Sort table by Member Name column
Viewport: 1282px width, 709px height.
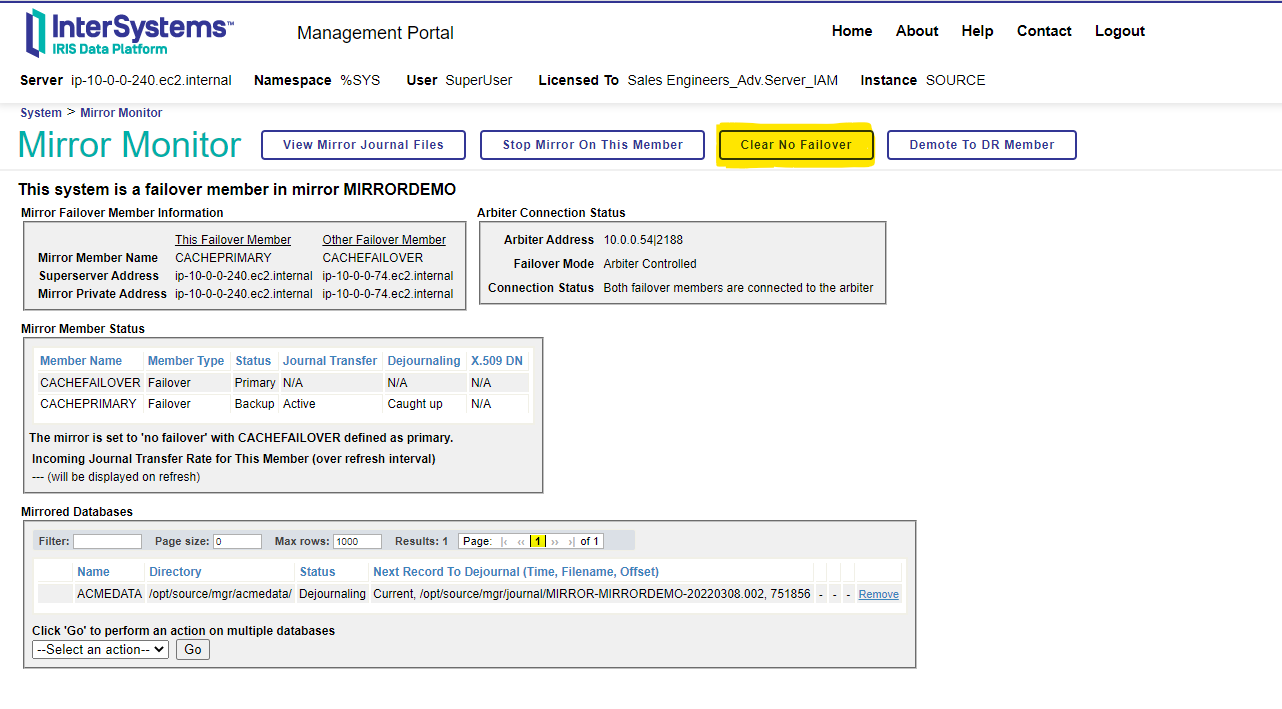tap(81, 361)
